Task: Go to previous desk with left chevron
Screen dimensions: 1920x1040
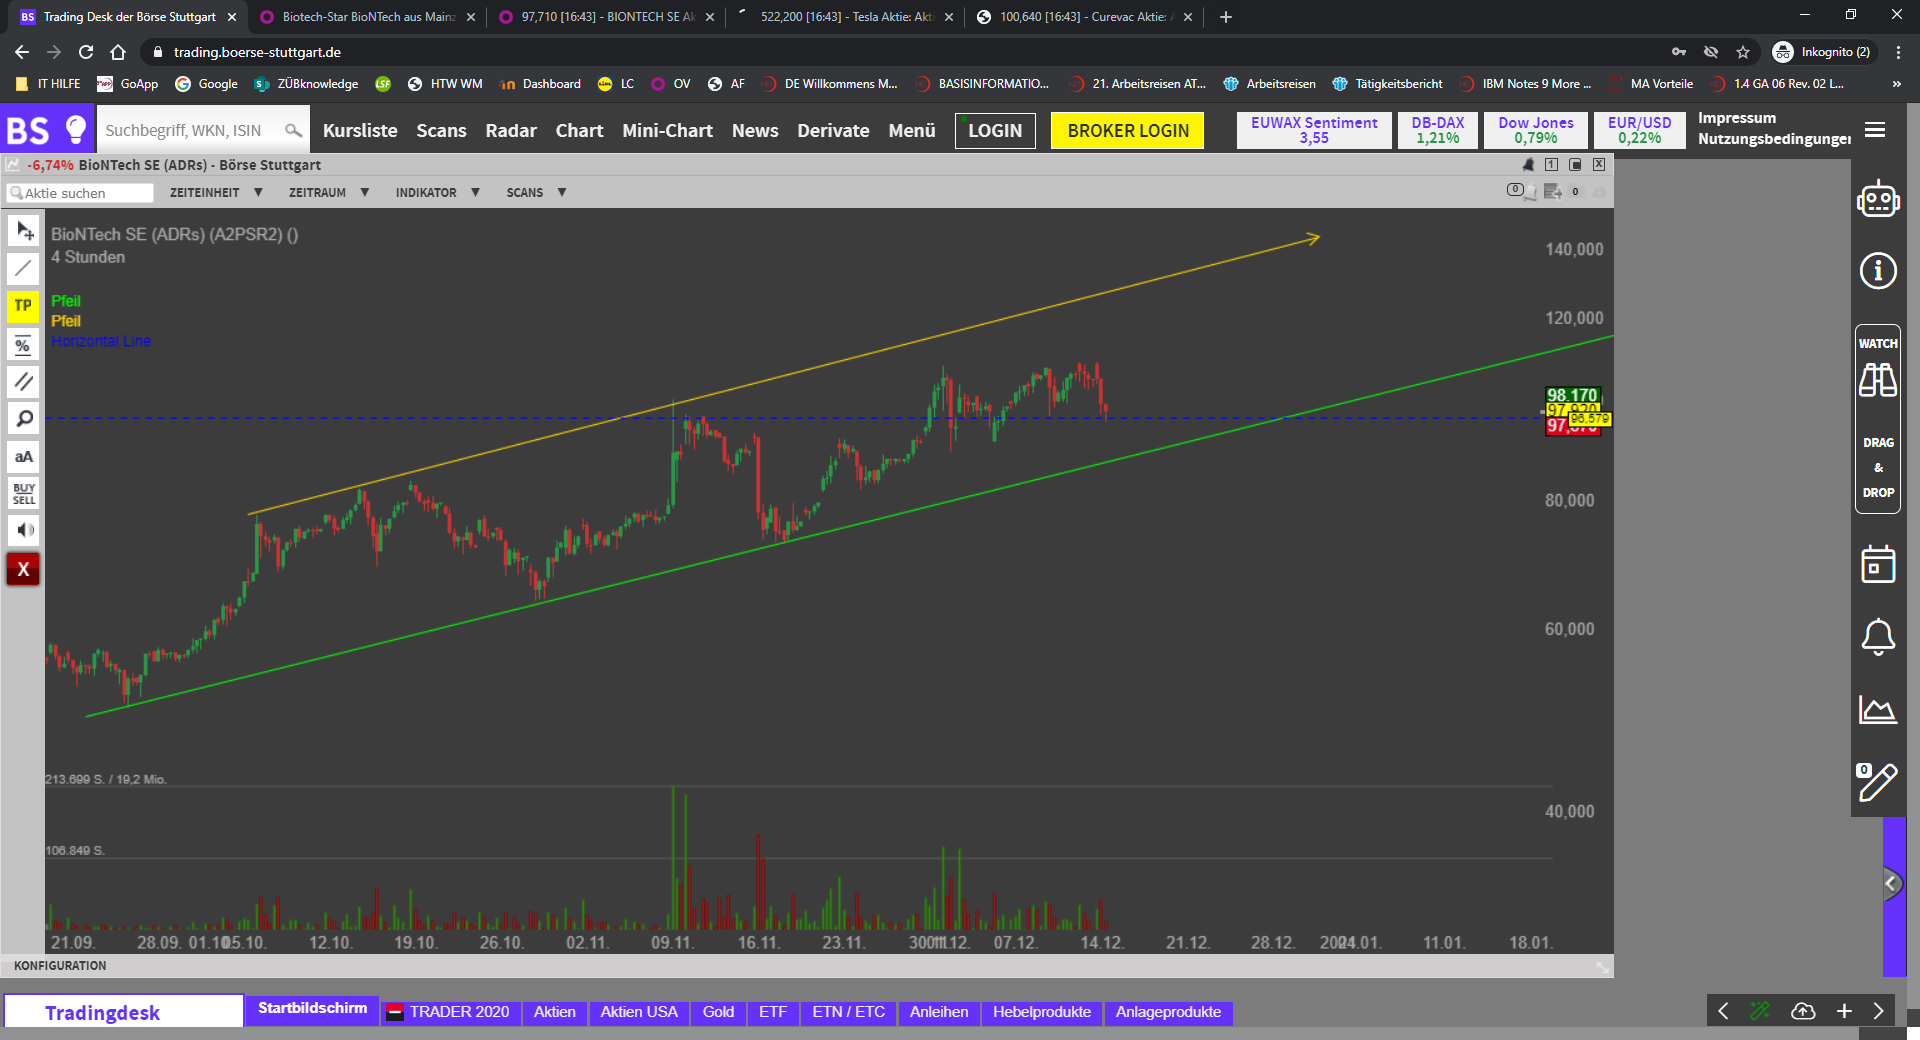Action: (x=1723, y=1011)
